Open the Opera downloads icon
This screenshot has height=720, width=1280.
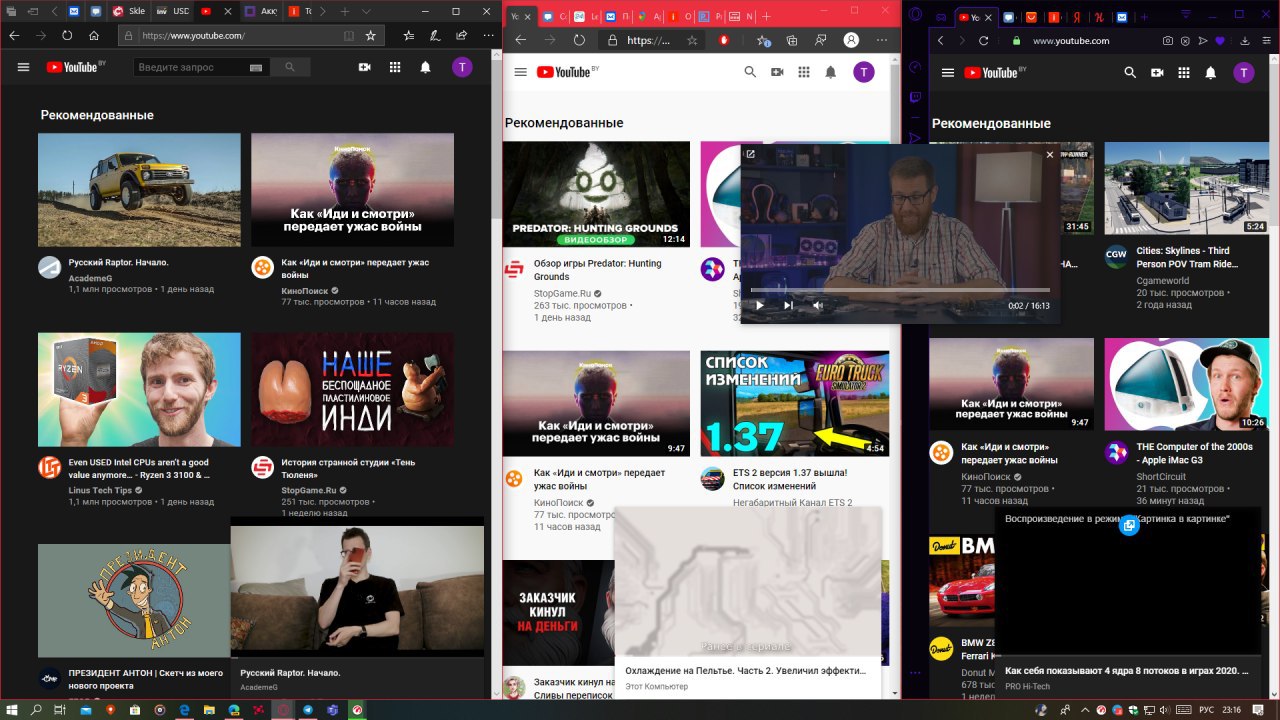tap(1245, 41)
